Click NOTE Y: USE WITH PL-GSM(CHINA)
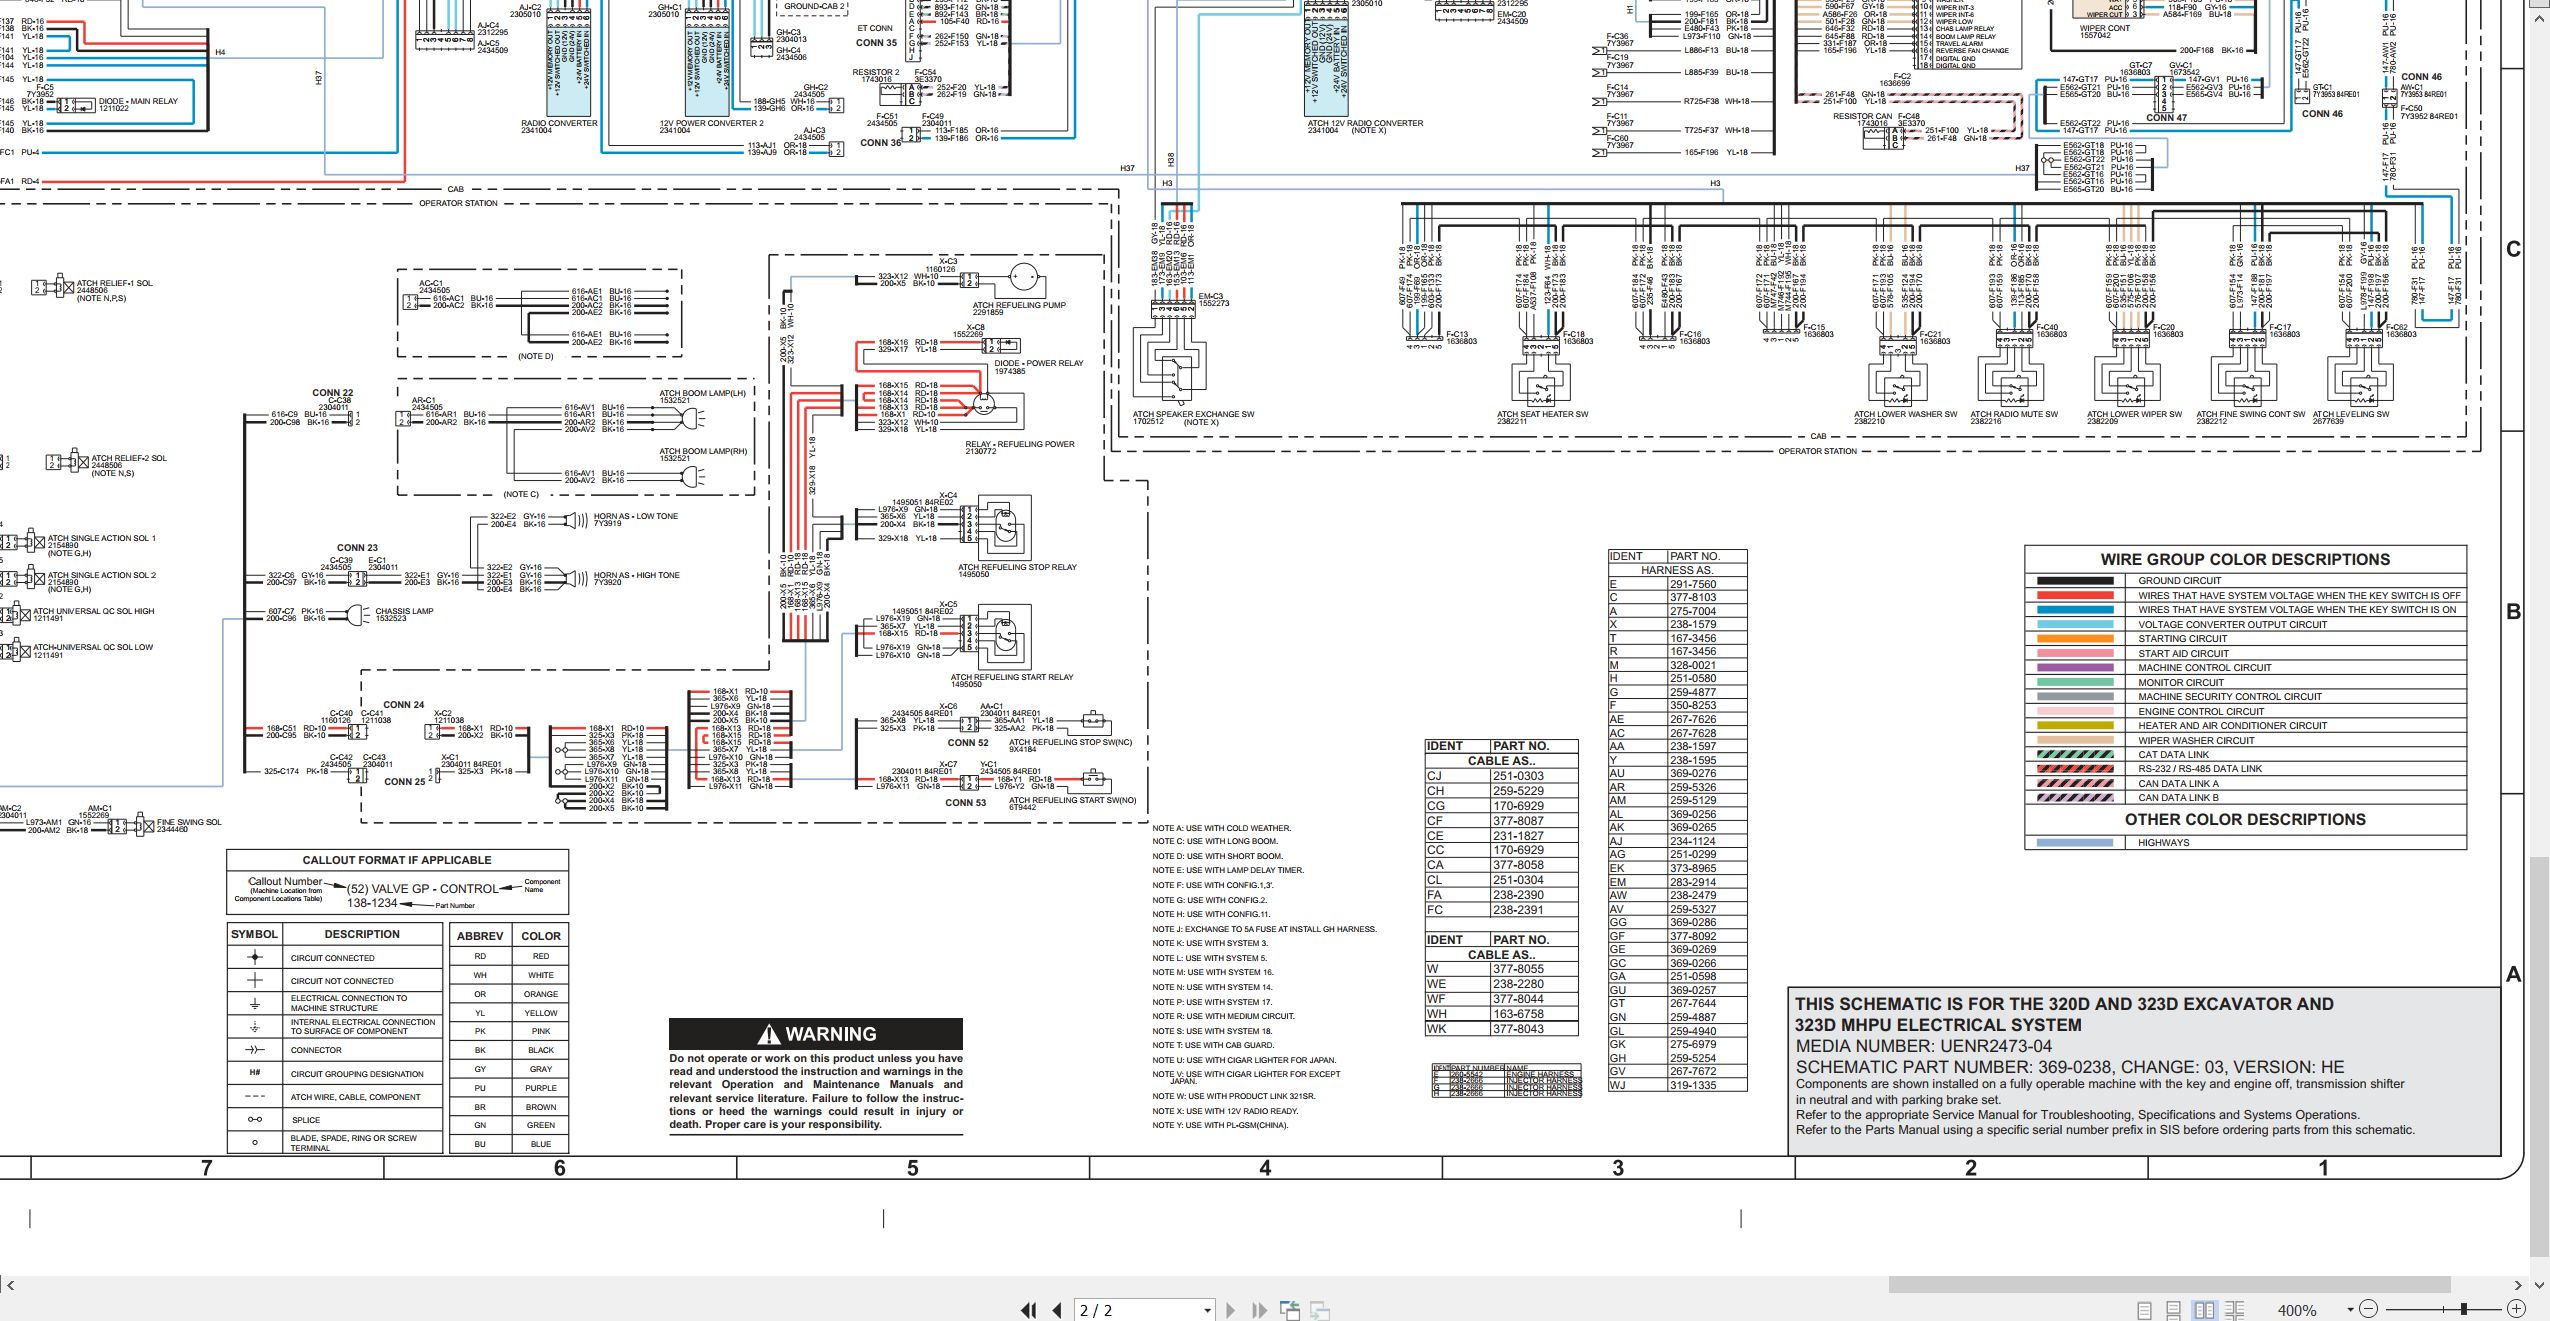 click(x=1220, y=1125)
